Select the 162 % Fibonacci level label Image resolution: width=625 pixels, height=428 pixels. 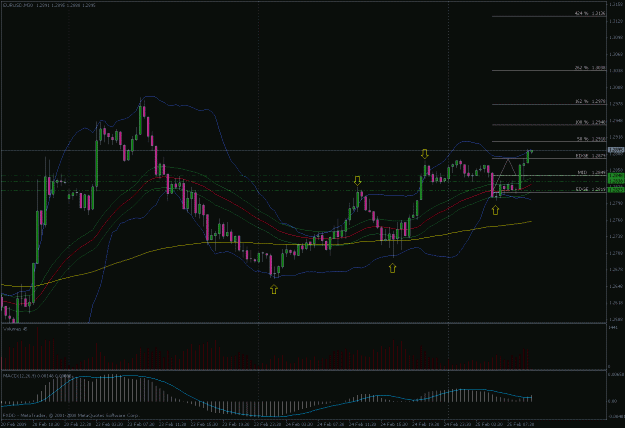tap(590, 102)
